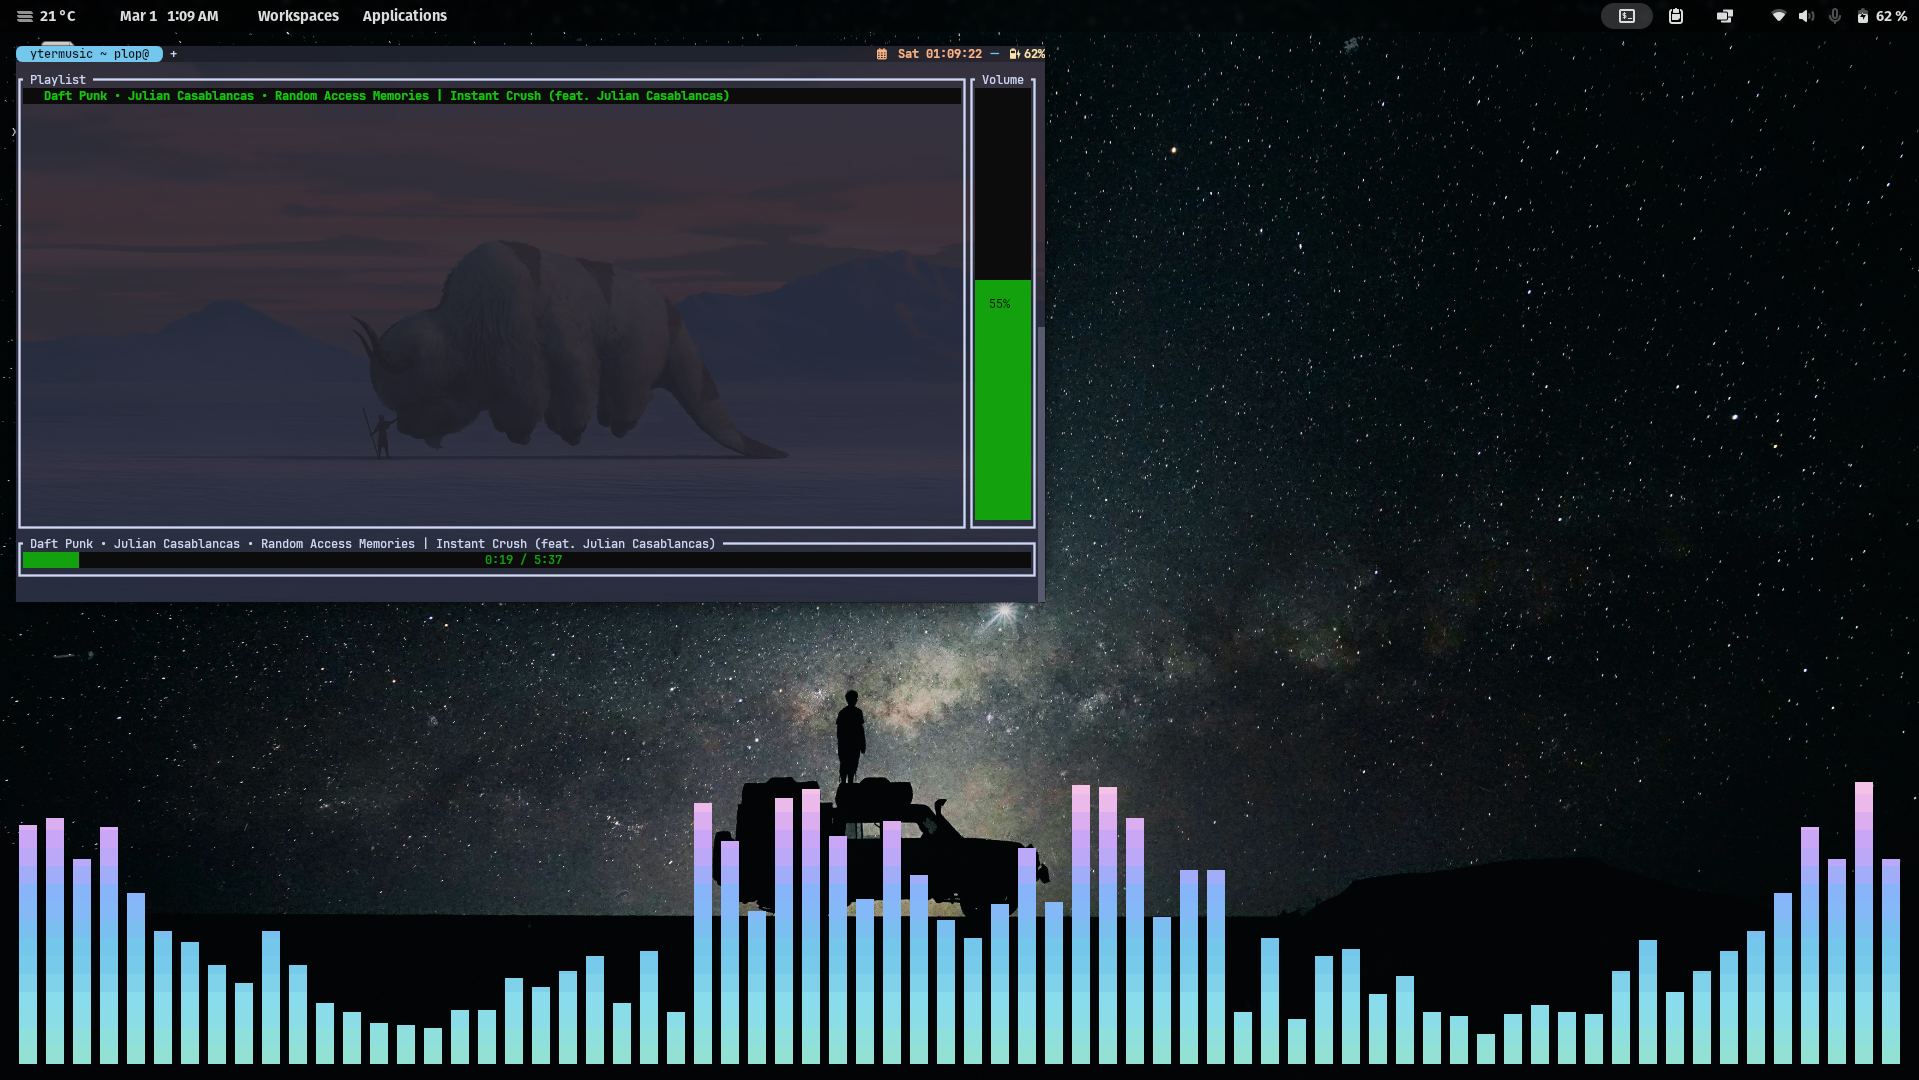Viewport: 1919px width, 1080px height.
Task: Click the speaker volume icon in the top panel
Action: (x=1806, y=16)
